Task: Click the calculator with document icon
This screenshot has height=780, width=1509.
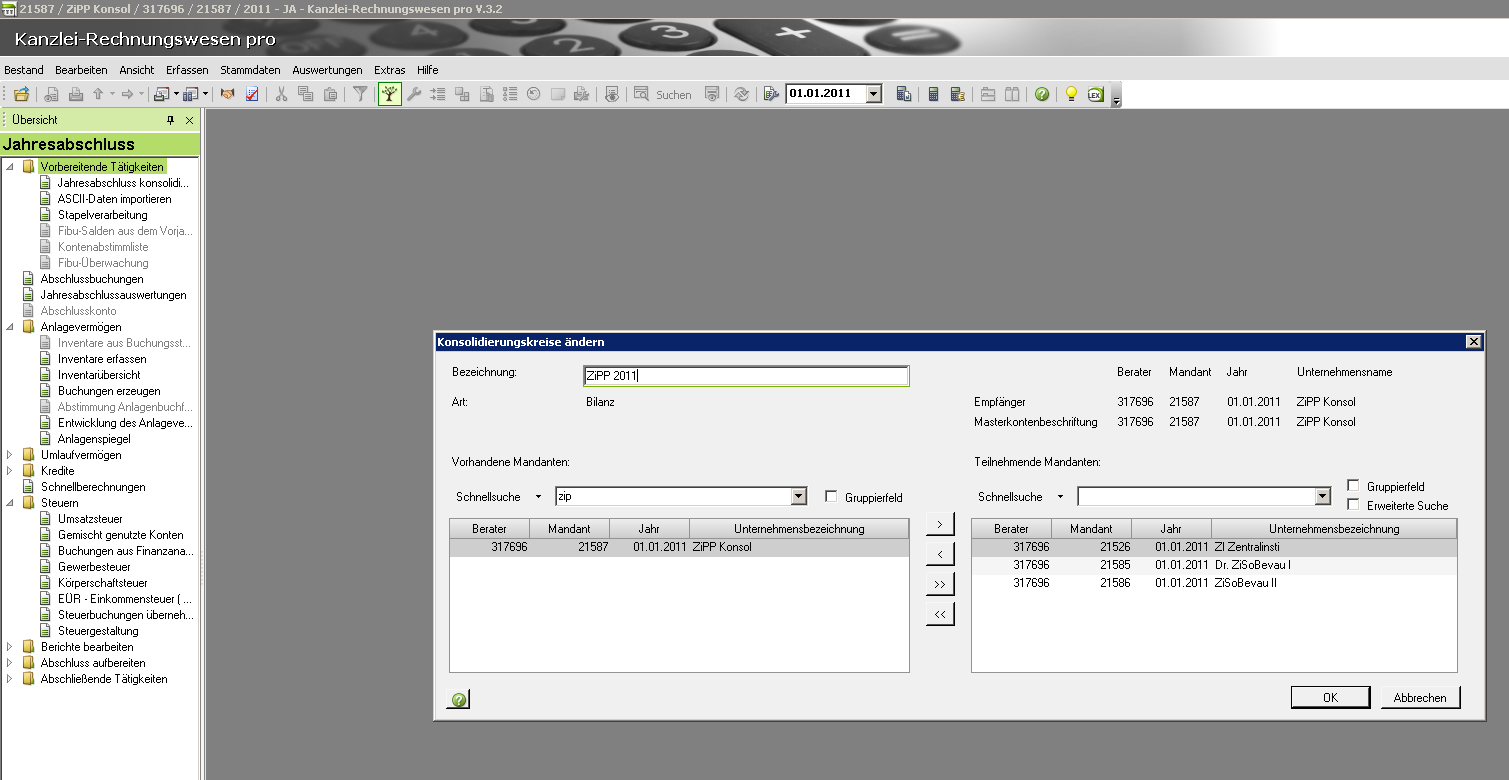Action: pos(904,94)
